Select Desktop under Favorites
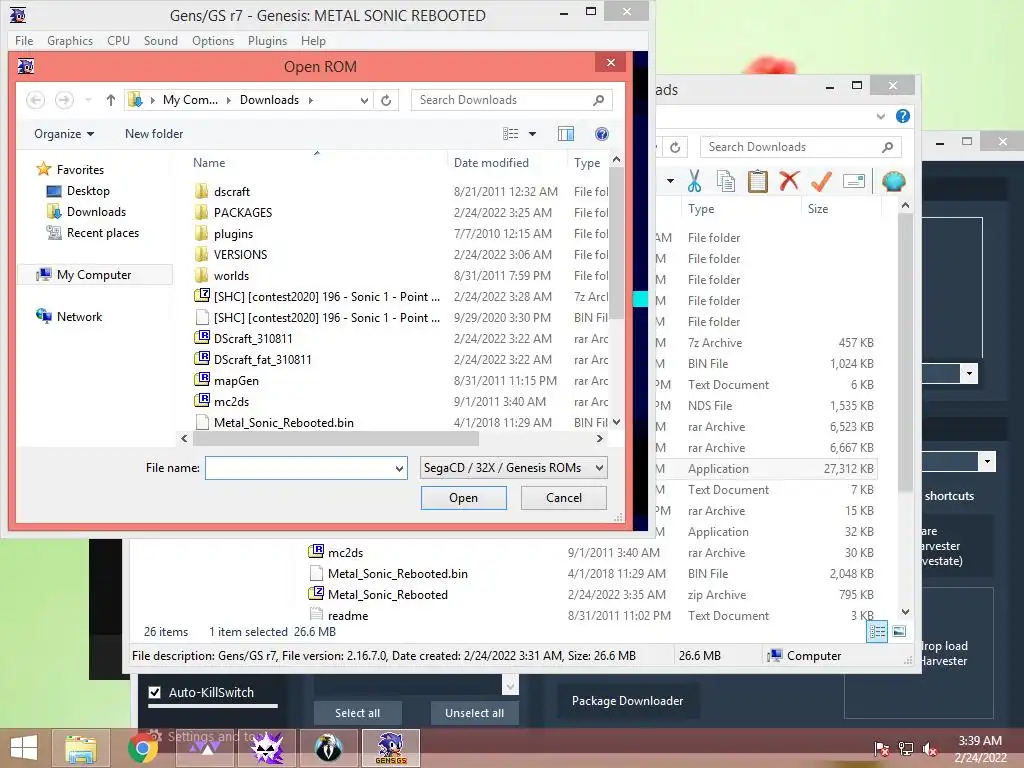Screen dimensions: 1024x768 tap(88, 191)
